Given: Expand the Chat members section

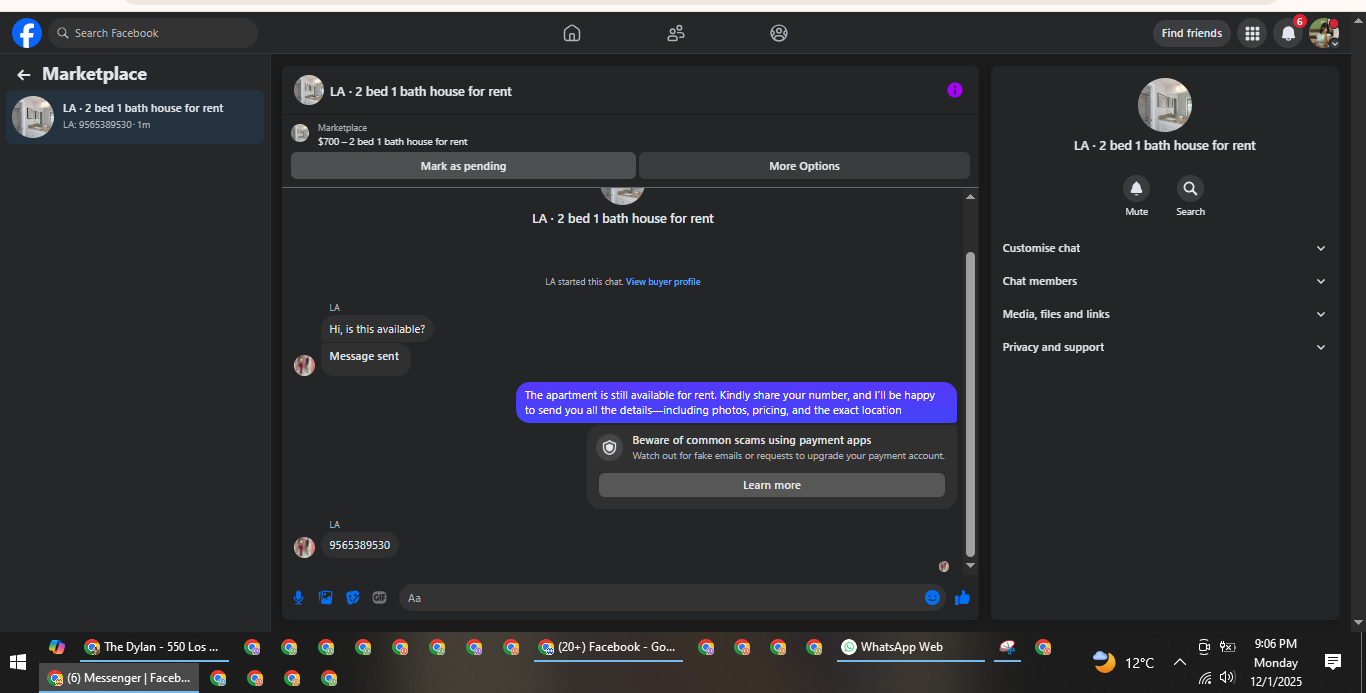Looking at the screenshot, I should click(1164, 281).
